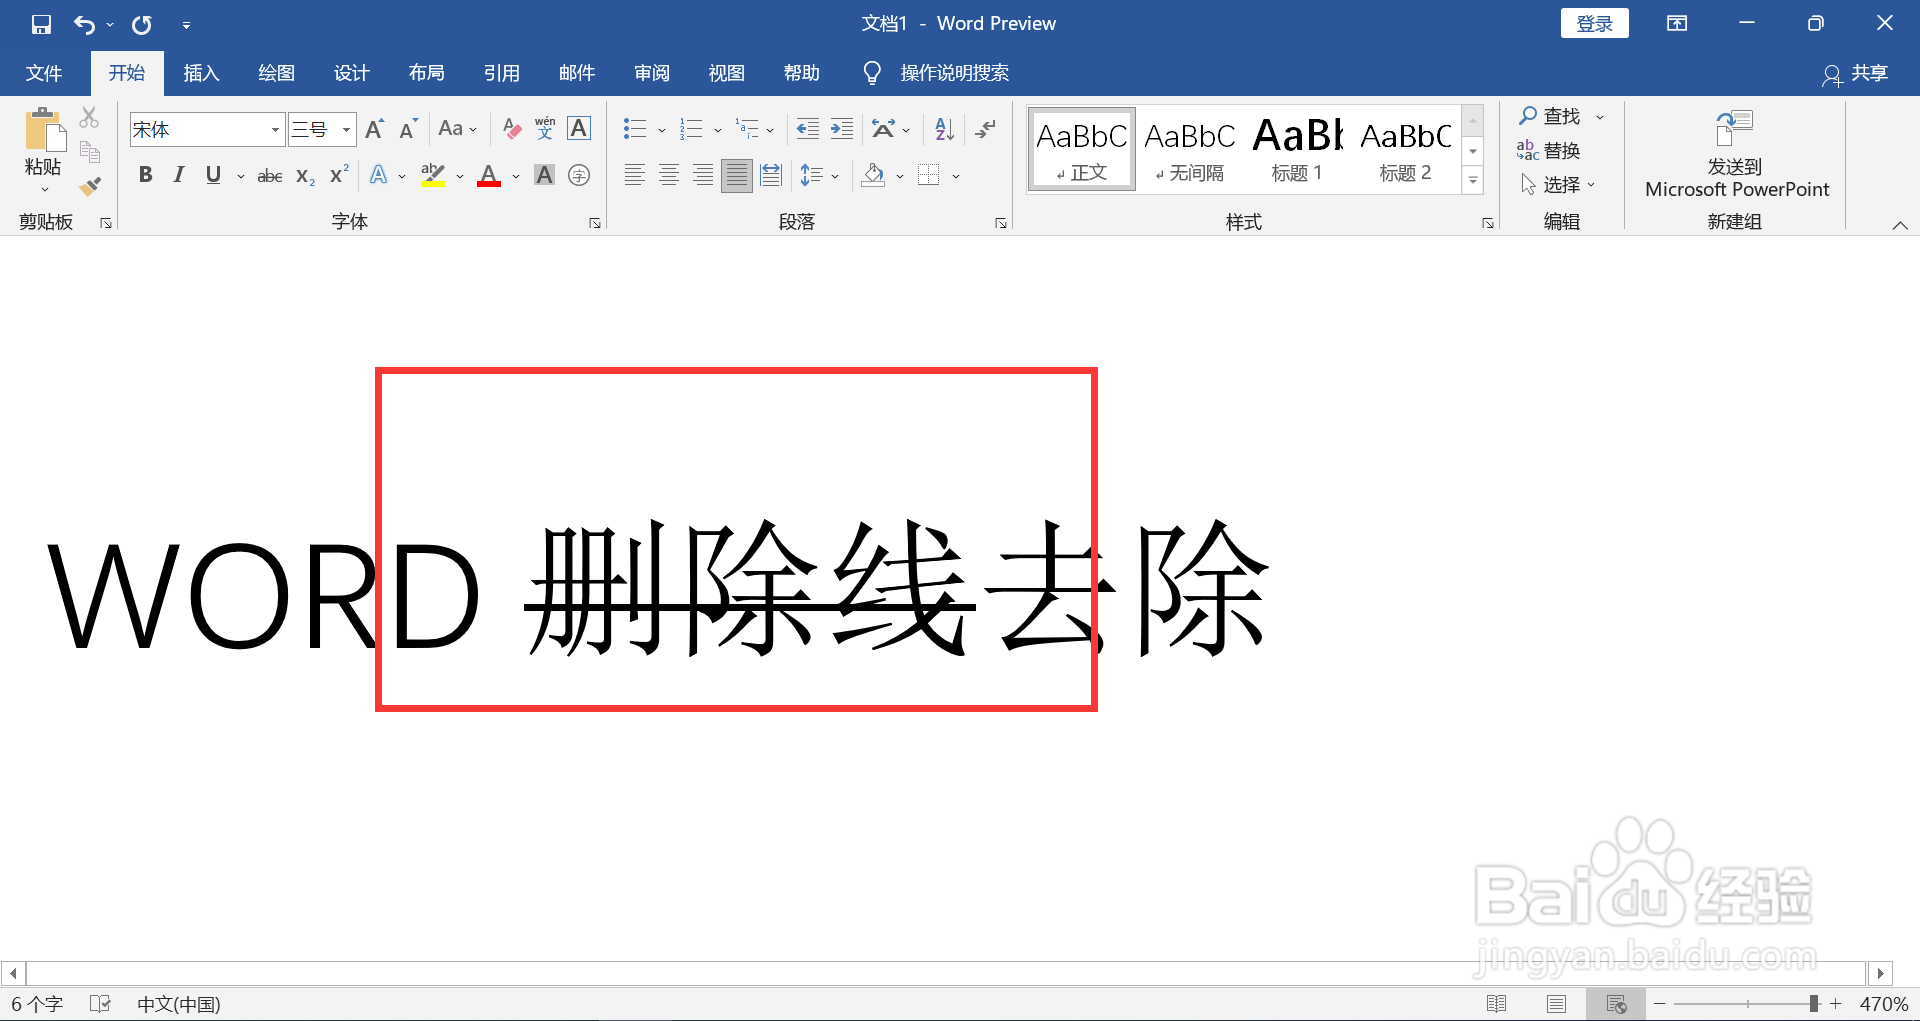This screenshot has width=1920, height=1021.
Task: Show or hide paragraph marks
Action: (986, 129)
